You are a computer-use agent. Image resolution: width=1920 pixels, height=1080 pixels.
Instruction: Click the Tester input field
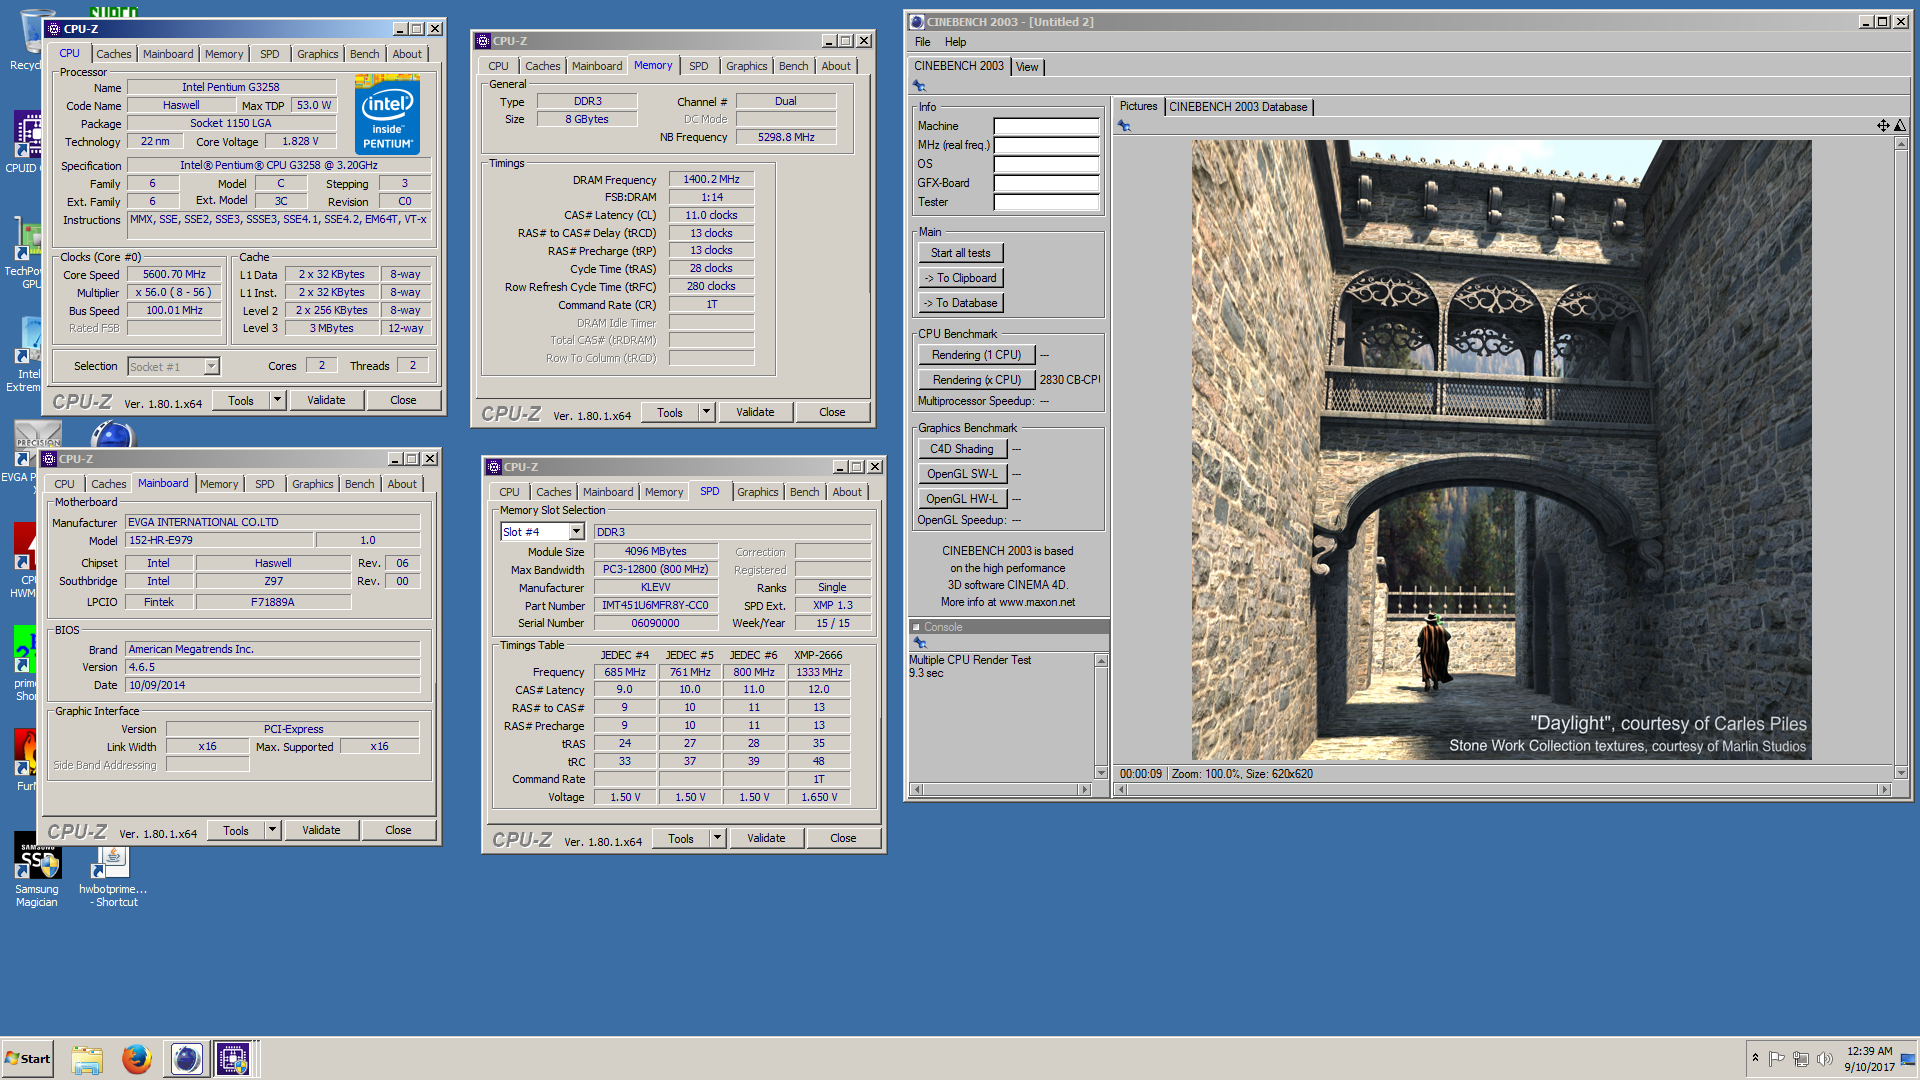(x=1046, y=202)
